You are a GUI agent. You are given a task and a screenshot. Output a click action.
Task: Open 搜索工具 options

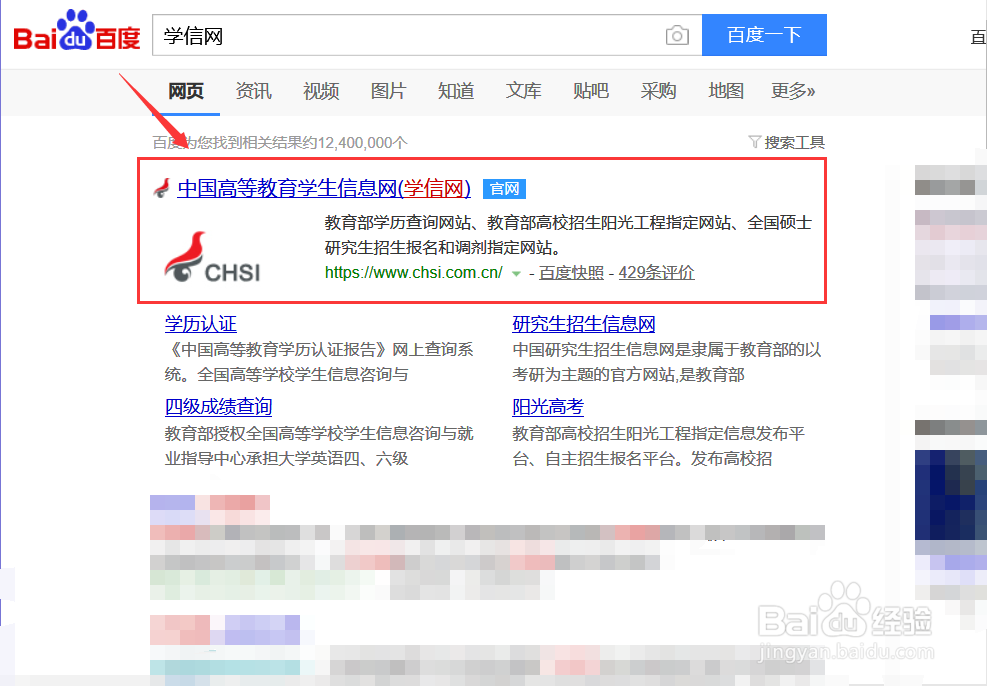[794, 143]
